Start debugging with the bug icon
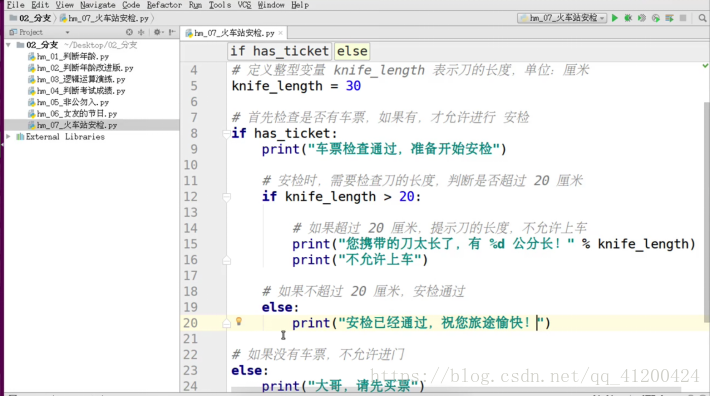Screen dimensions: 711x396 coord(628,18)
